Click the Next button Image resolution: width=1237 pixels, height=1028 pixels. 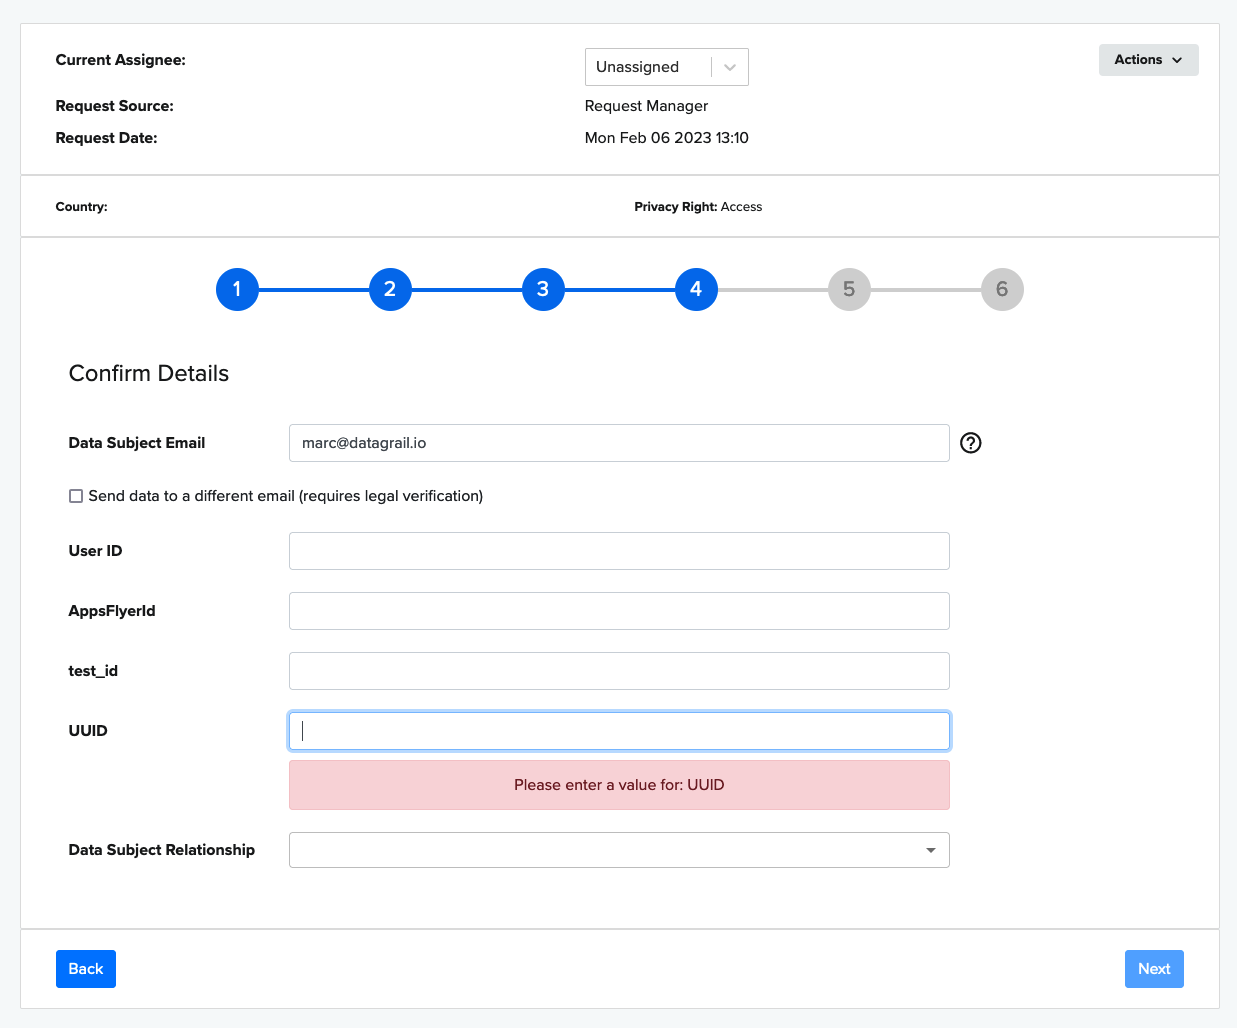(x=1154, y=969)
